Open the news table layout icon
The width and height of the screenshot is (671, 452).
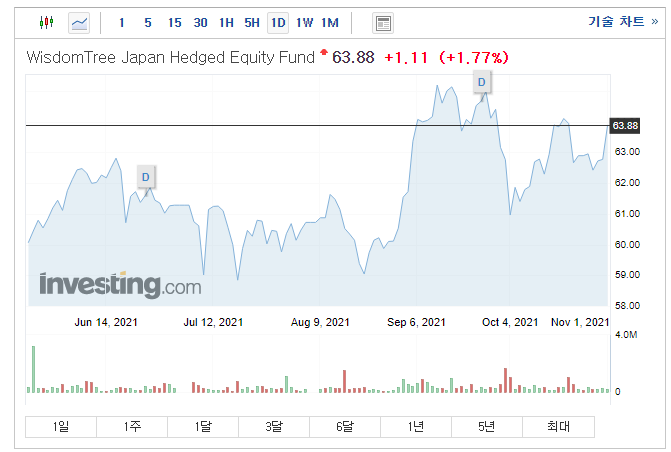(x=383, y=23)
